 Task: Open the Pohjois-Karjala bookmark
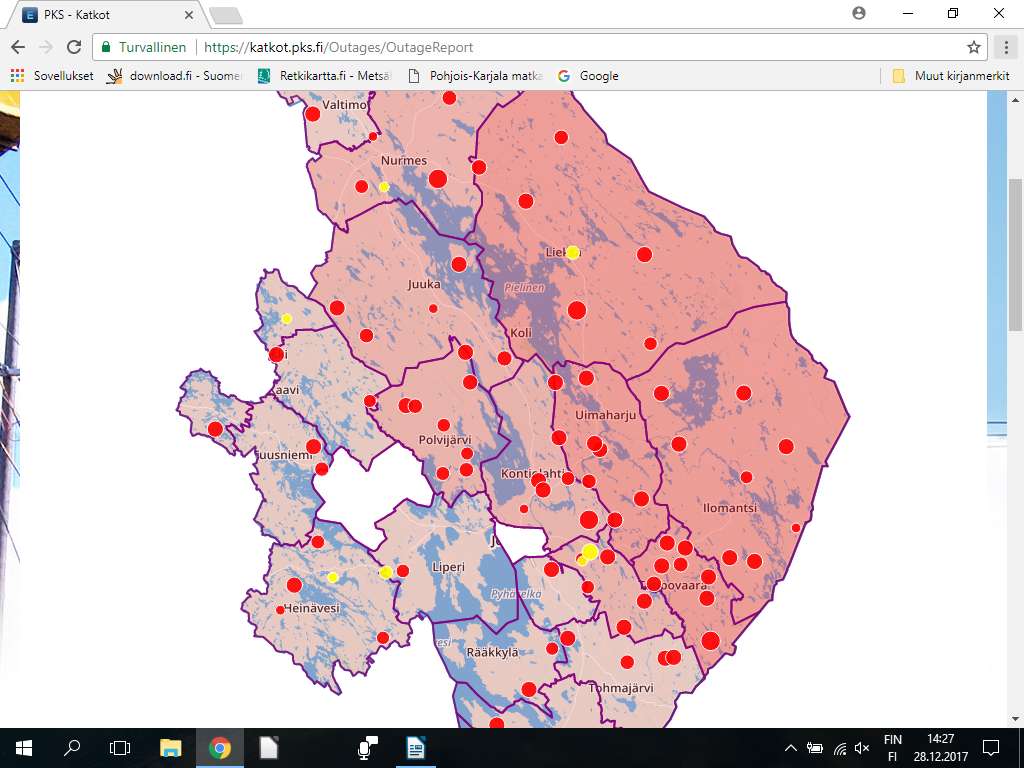pos(476,76)
